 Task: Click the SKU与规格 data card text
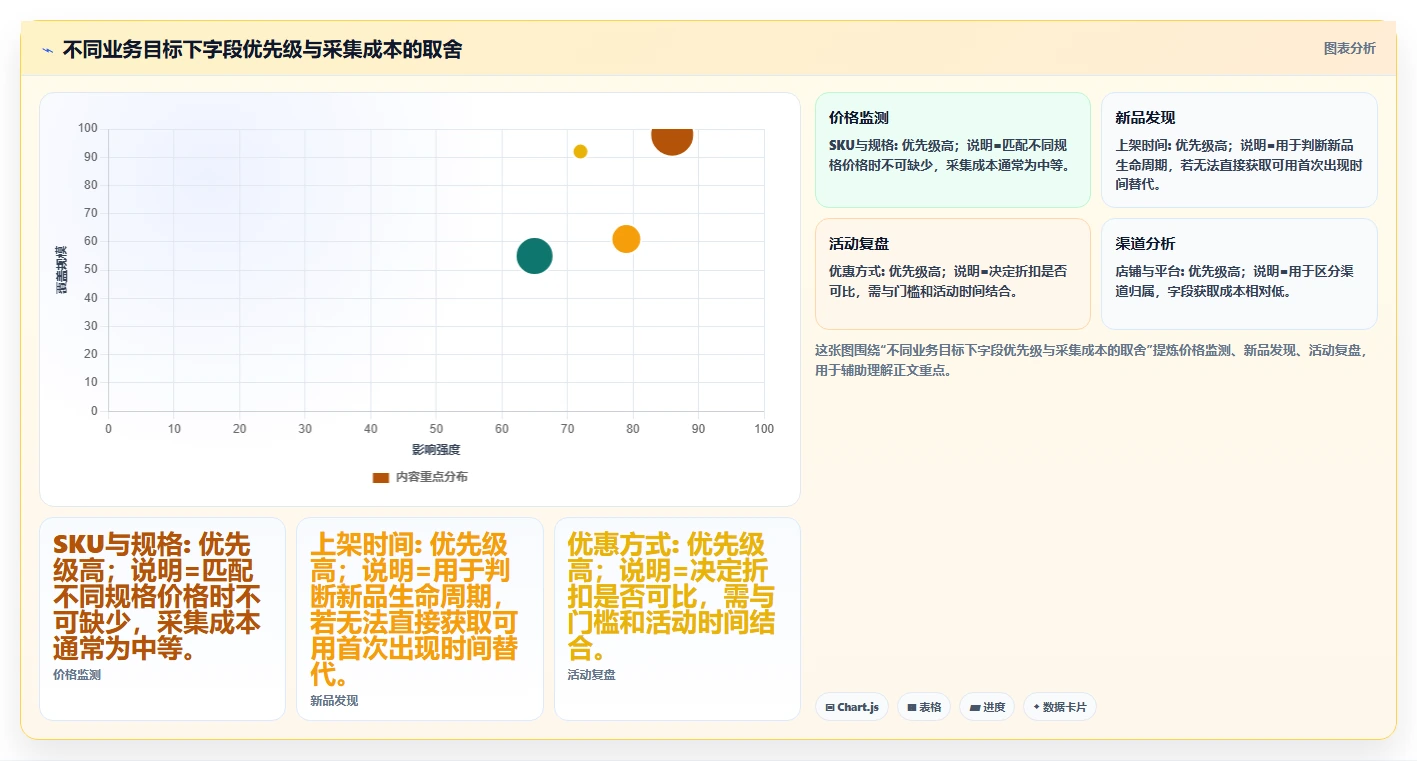click(158, 597)
